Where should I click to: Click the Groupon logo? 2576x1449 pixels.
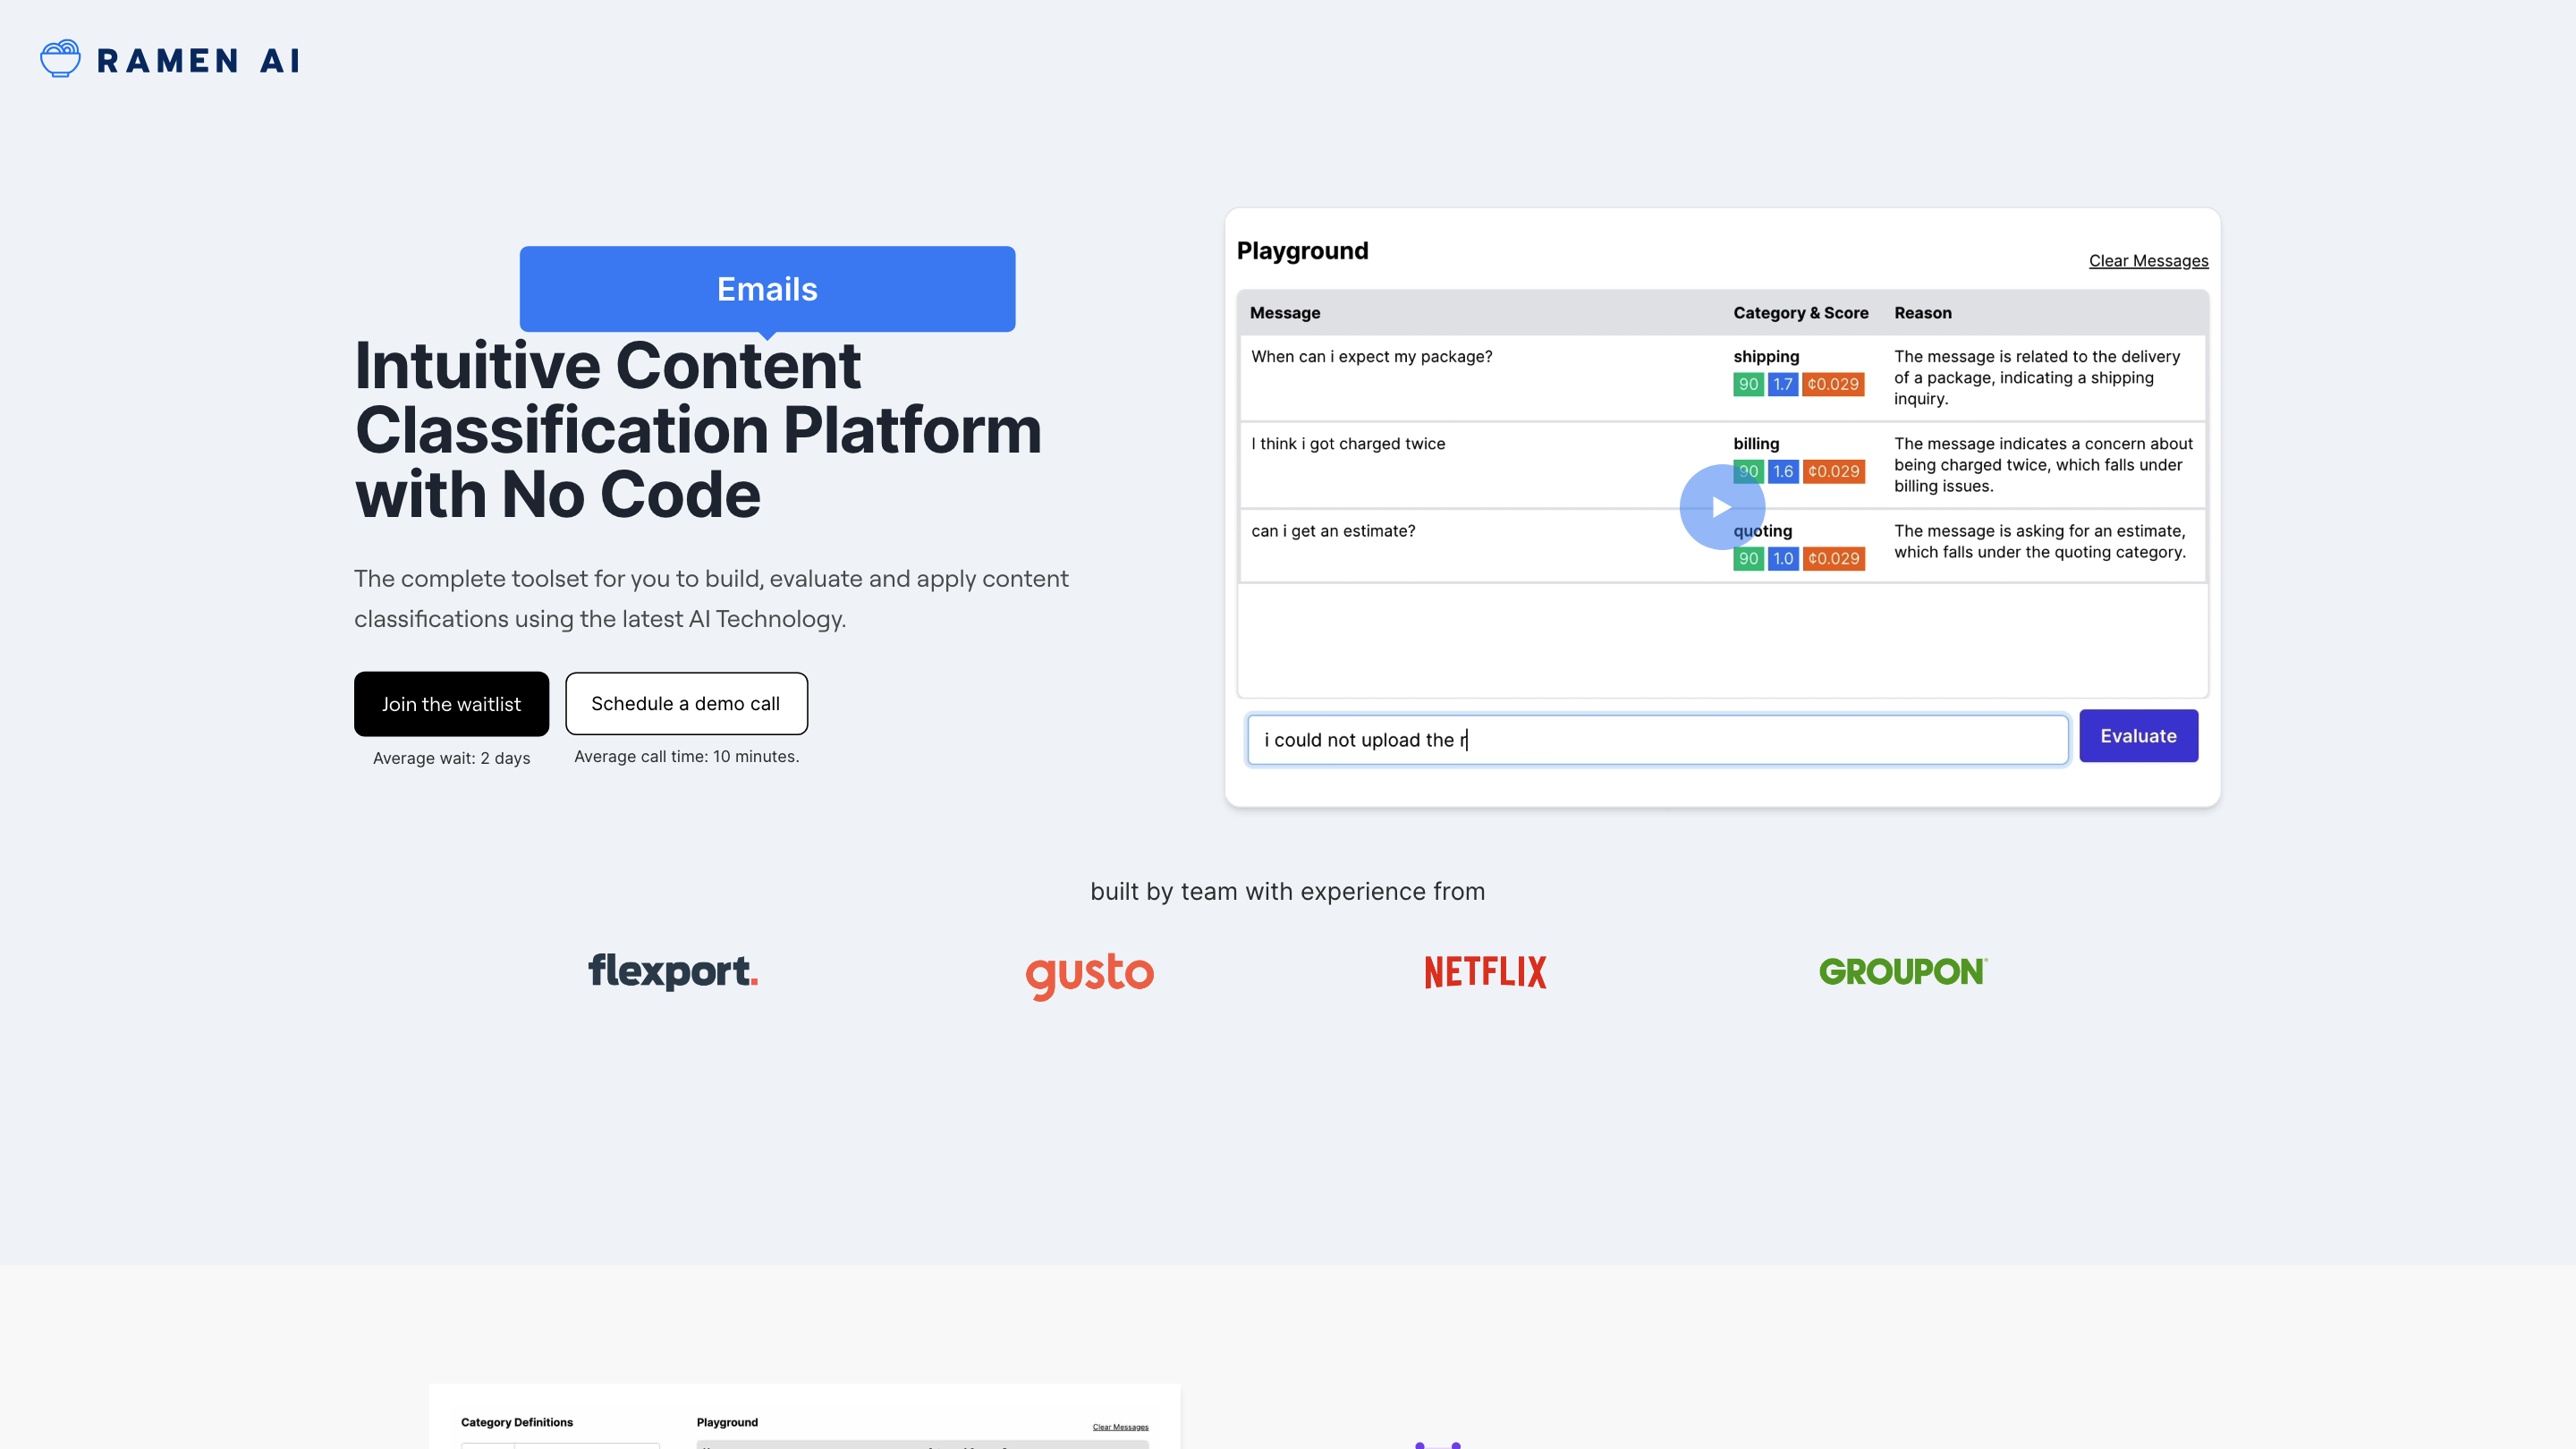(1902, 971)
